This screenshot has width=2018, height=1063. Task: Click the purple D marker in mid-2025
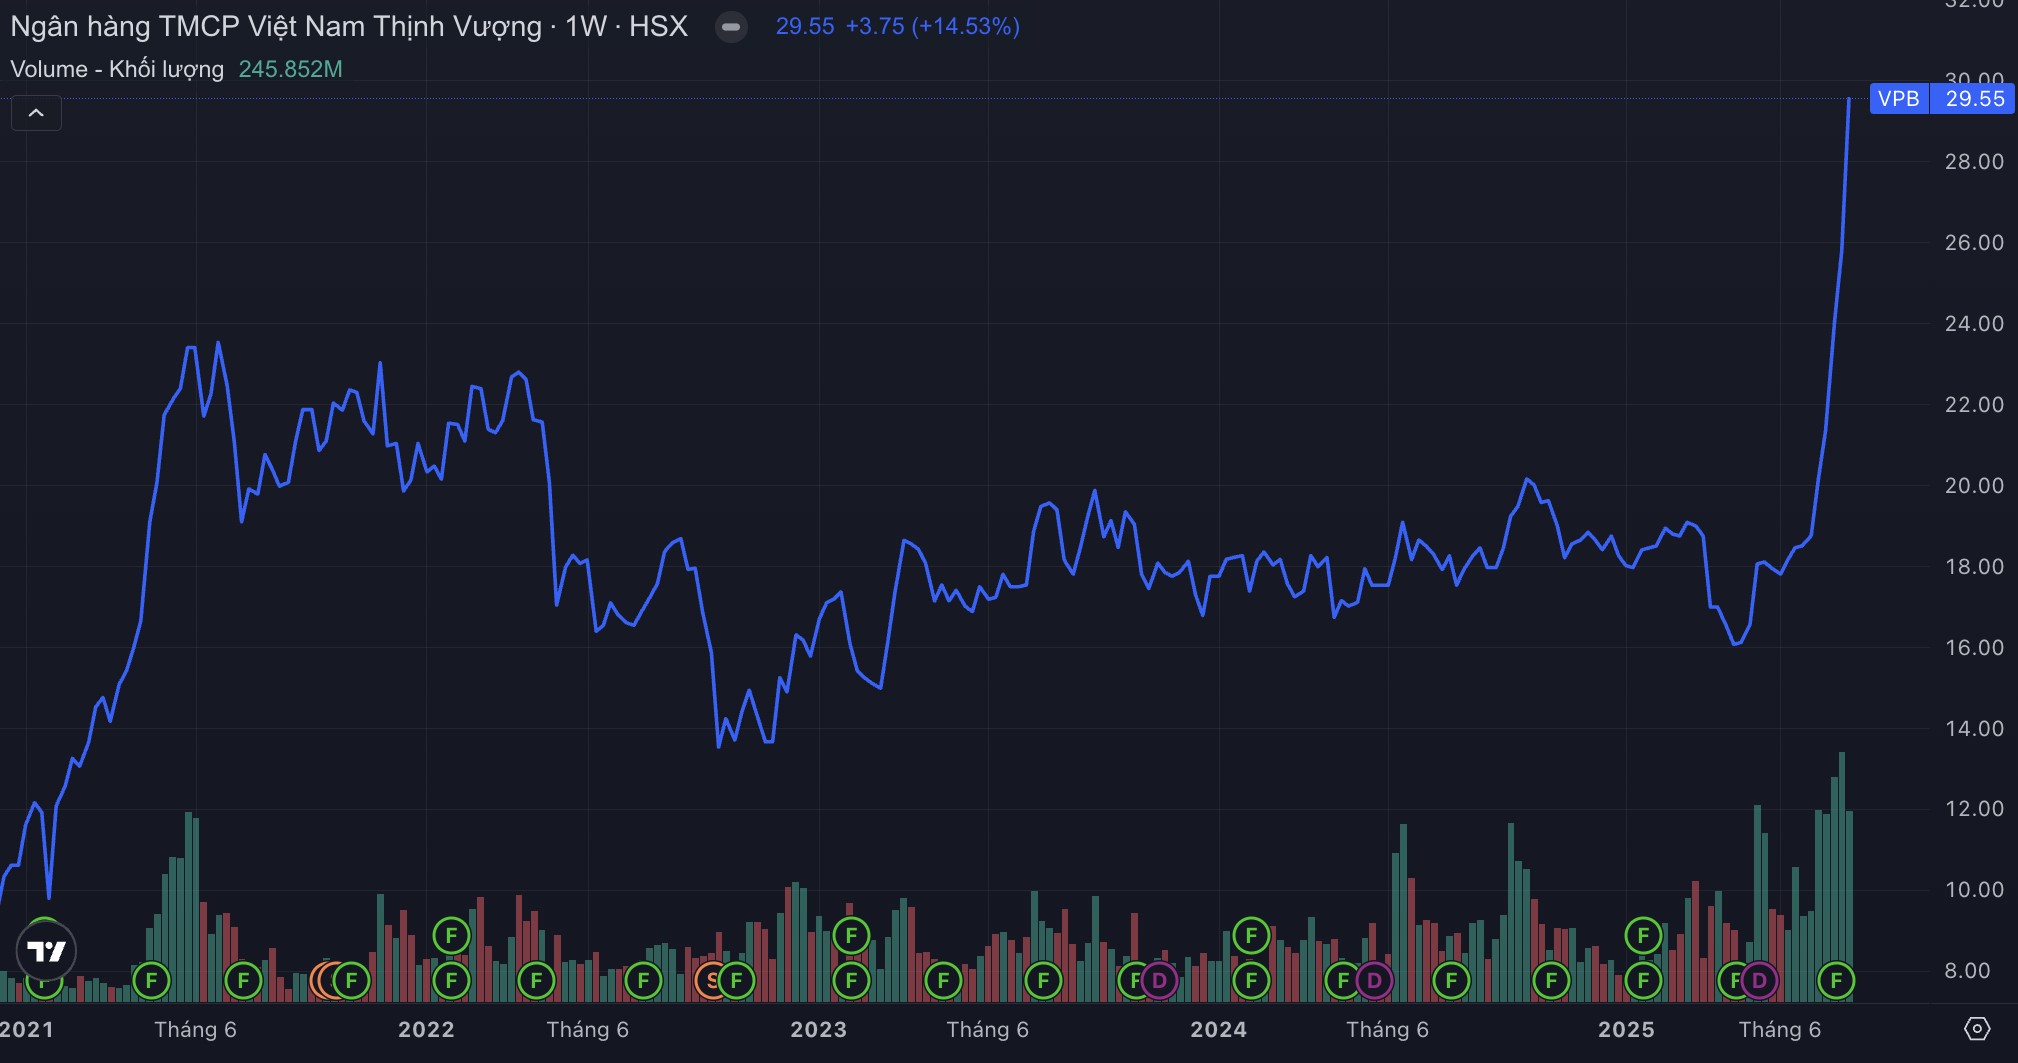(1759, 981)
